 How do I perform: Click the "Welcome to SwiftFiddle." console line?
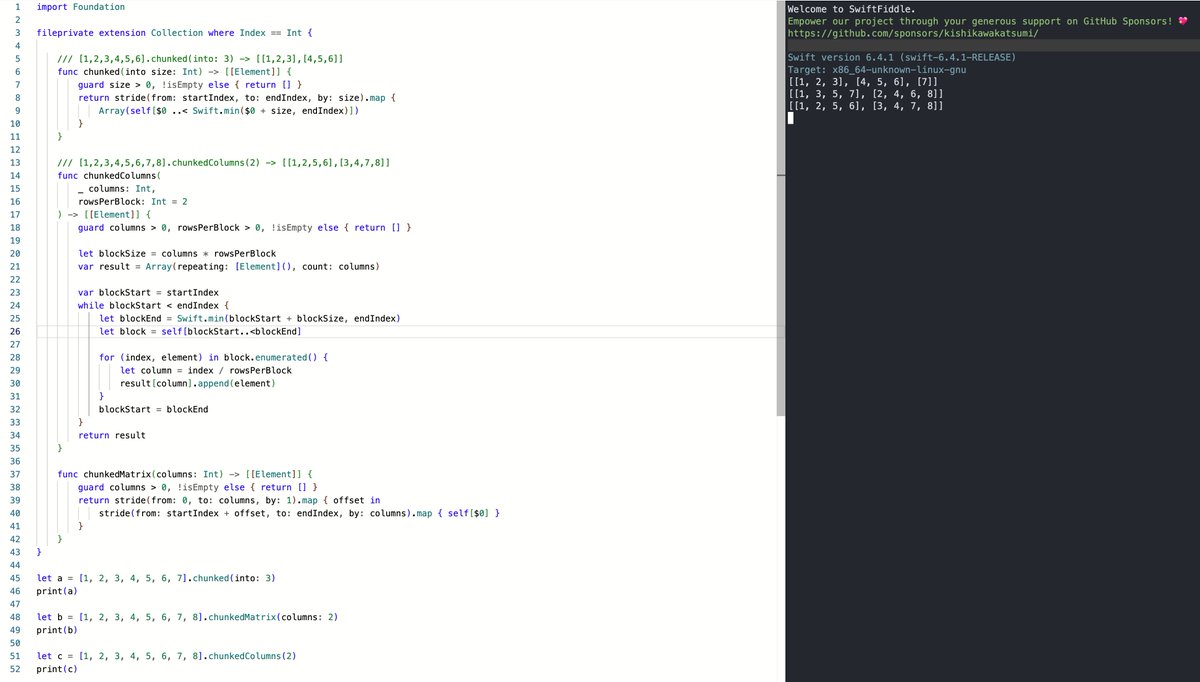point(852,9)
